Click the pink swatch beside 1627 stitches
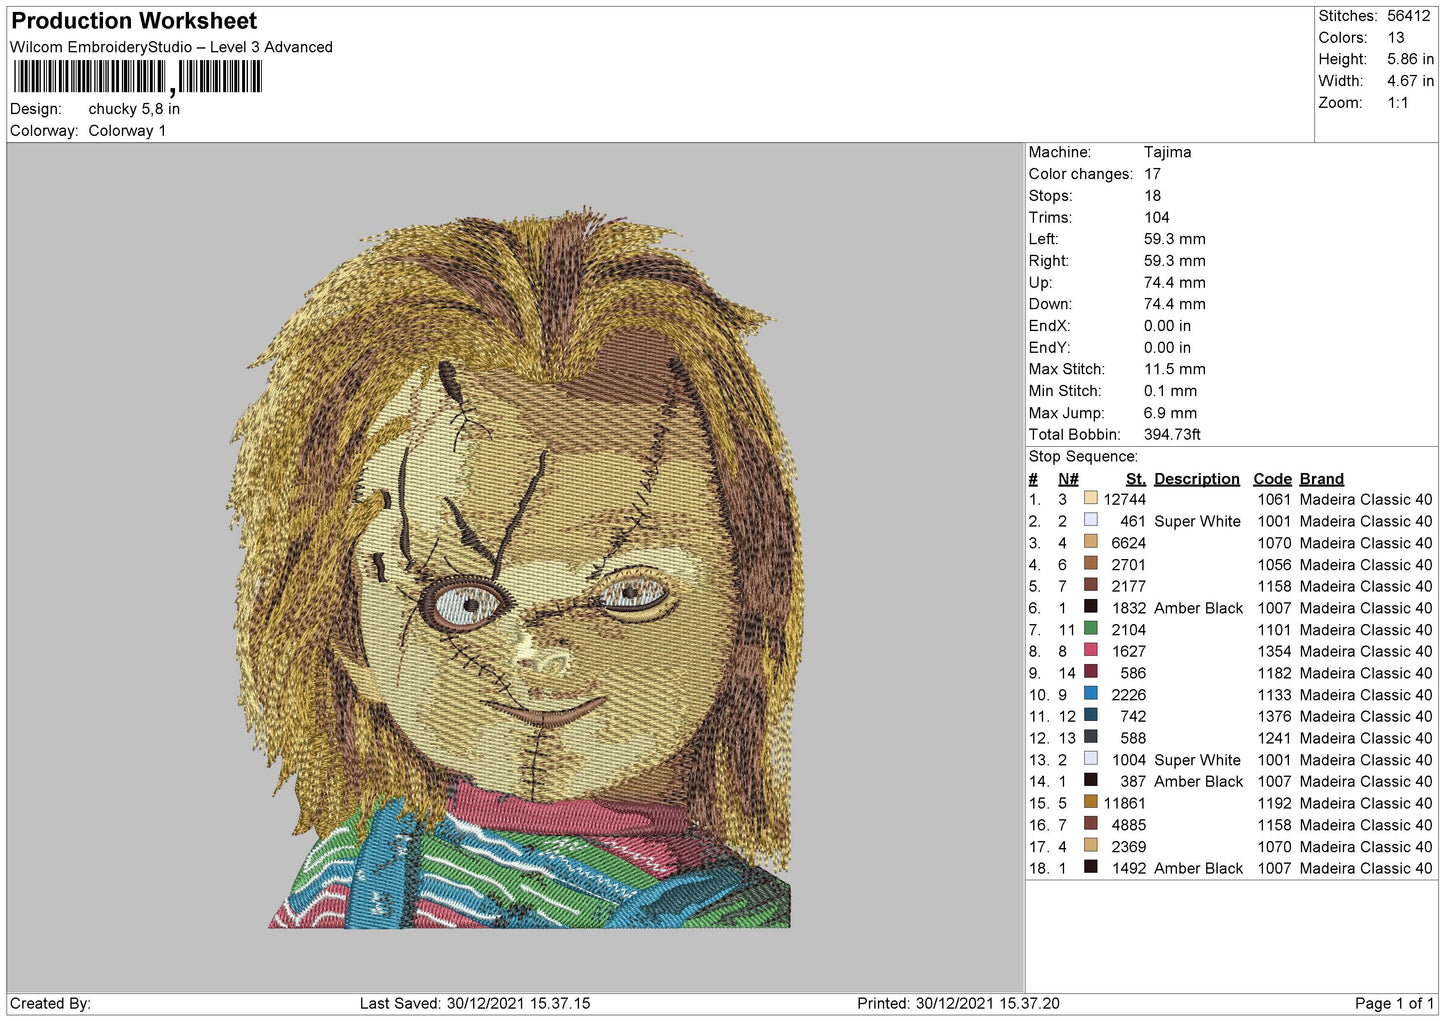Image resolution: width=1445 pixels, height=1021 pixels. pos(1090,650)
